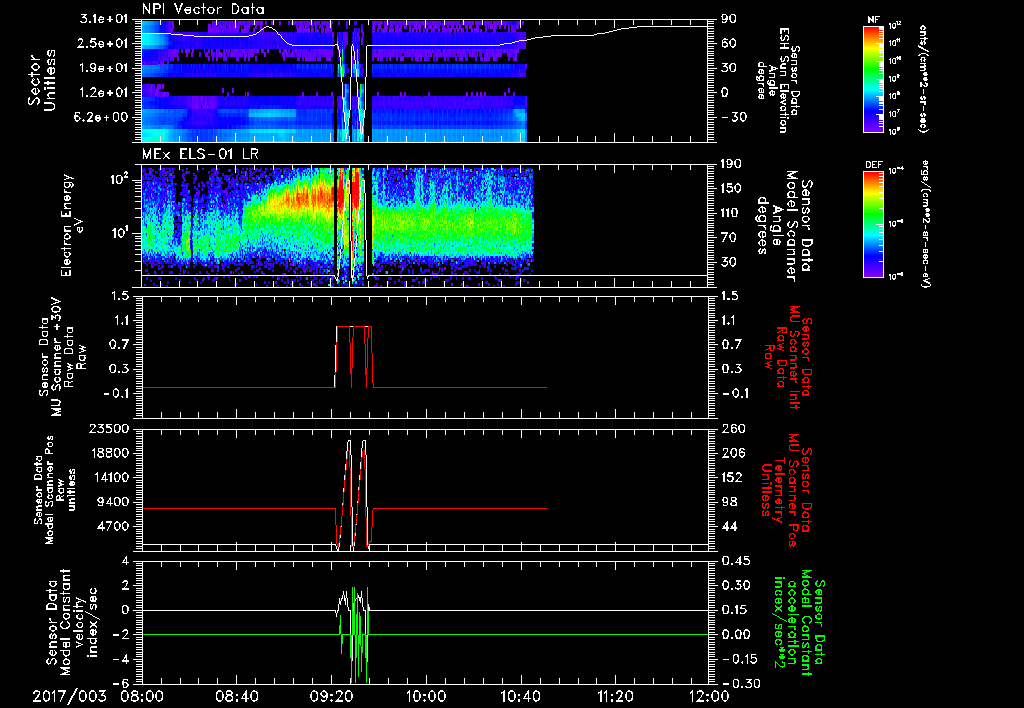Click the 90 sun elevation tick label
Screen dimensions: 1024x708
point(729,19)
